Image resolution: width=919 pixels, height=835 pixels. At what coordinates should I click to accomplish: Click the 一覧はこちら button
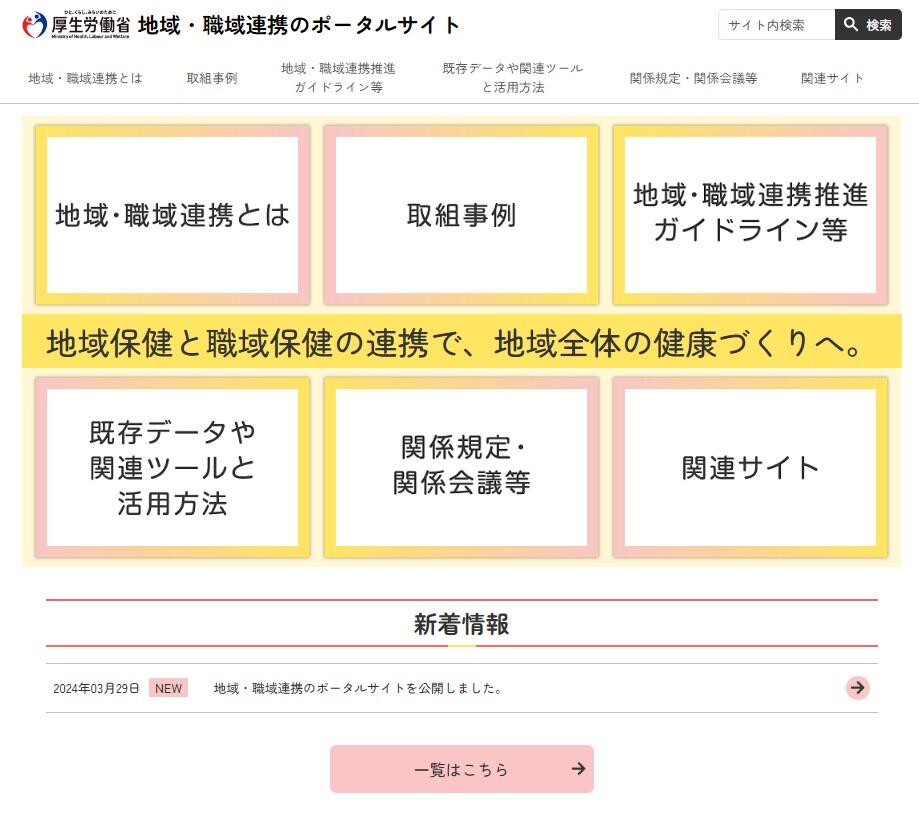tap(461, 769)
